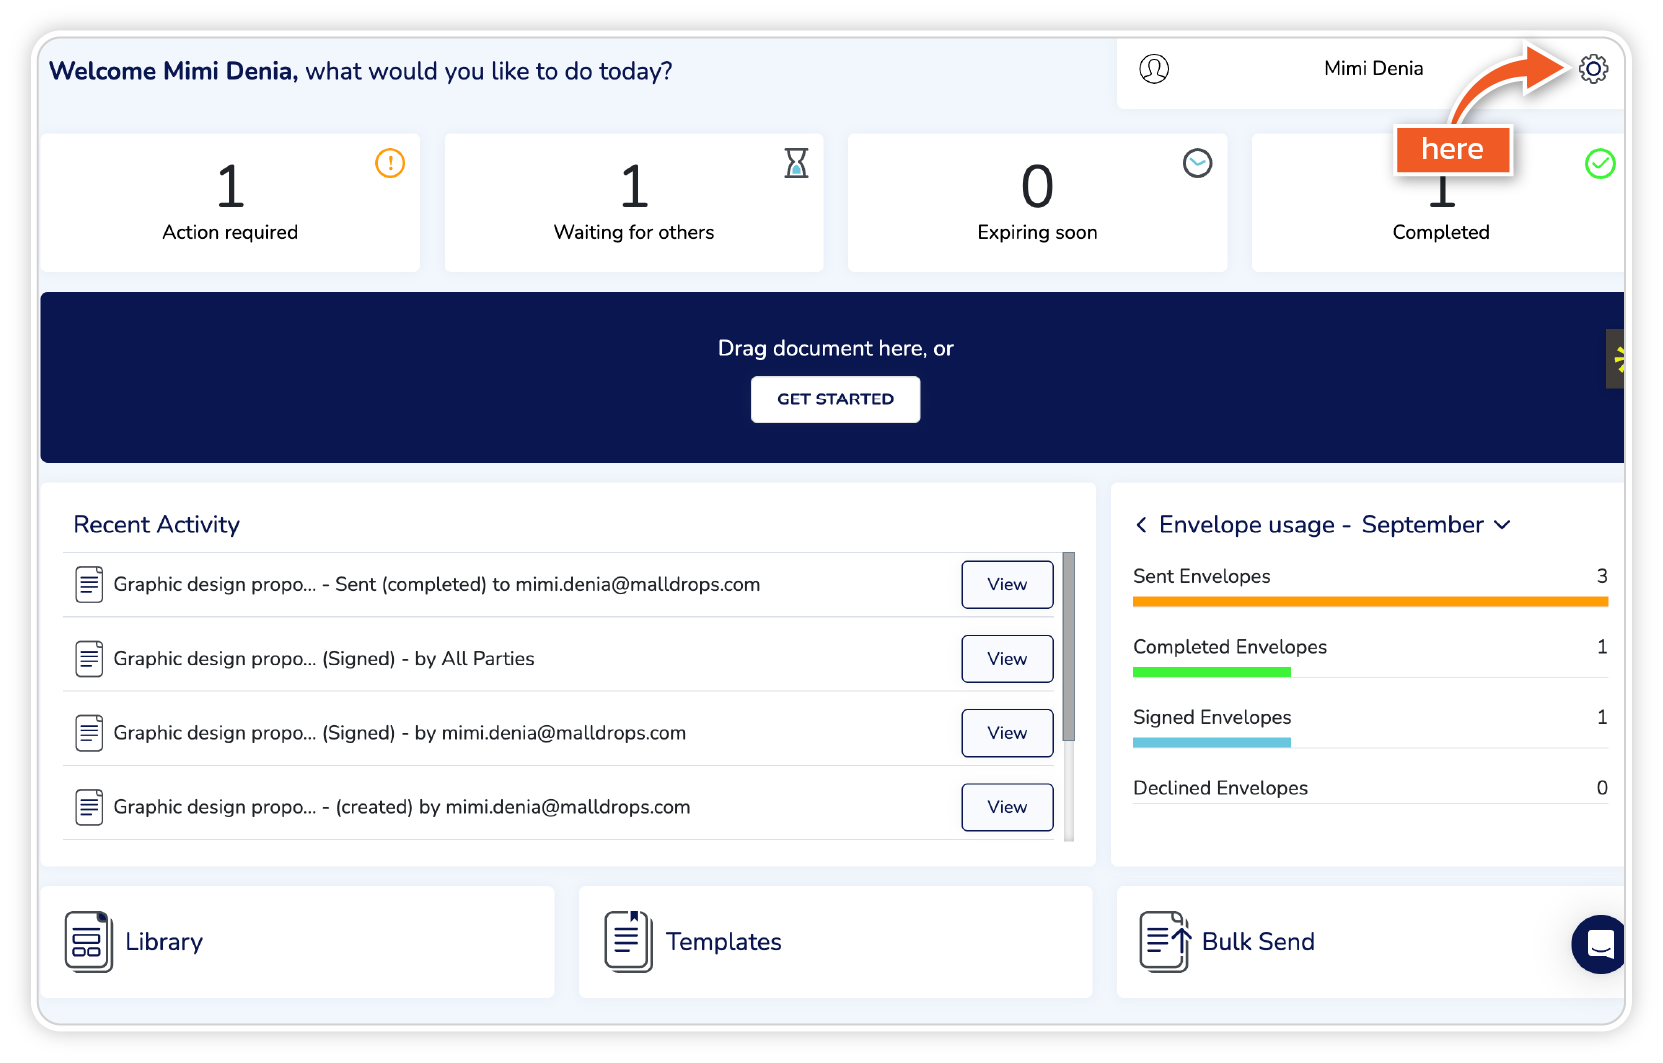Click document icon of Signed by mimi.denia row
This screenshot has height=1063, width=1663.
click(89, 733)
